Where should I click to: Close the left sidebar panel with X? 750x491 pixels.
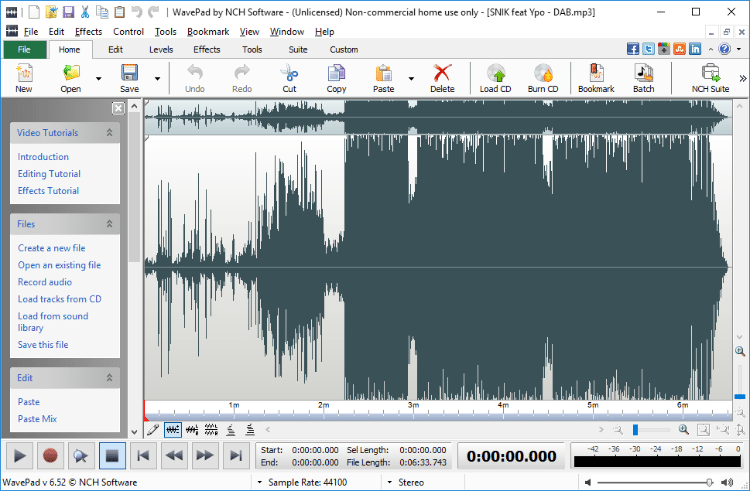pos(118,108)
